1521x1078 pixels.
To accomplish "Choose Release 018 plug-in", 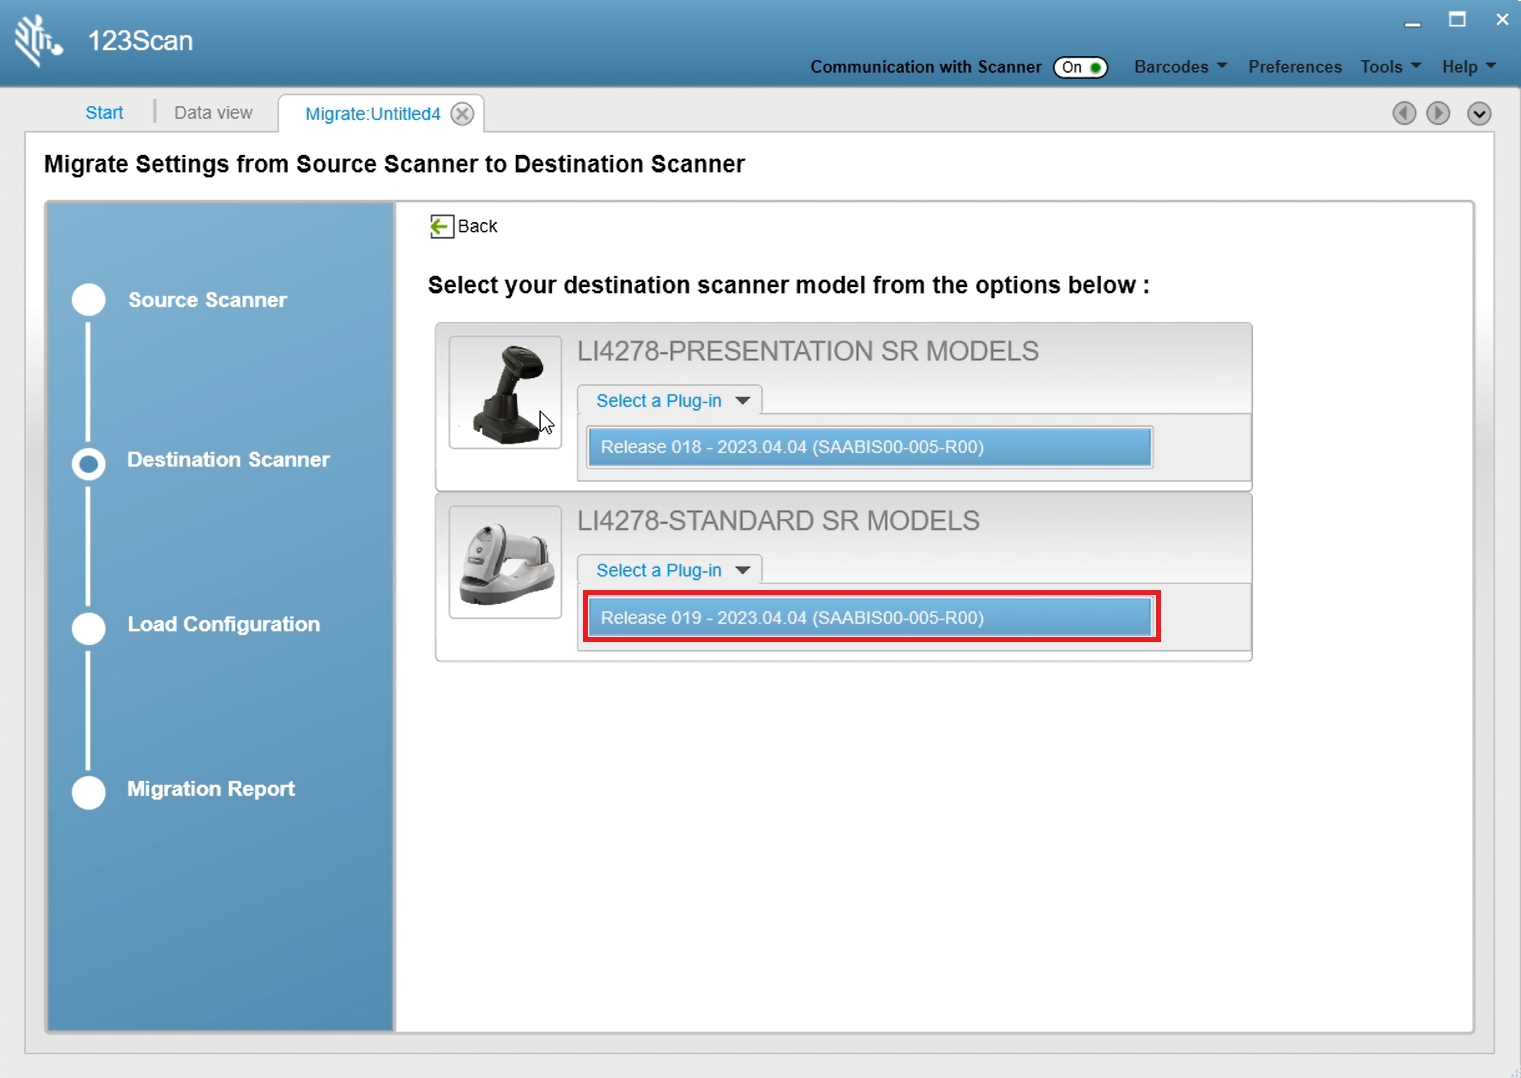I will [x=870, y=447].
